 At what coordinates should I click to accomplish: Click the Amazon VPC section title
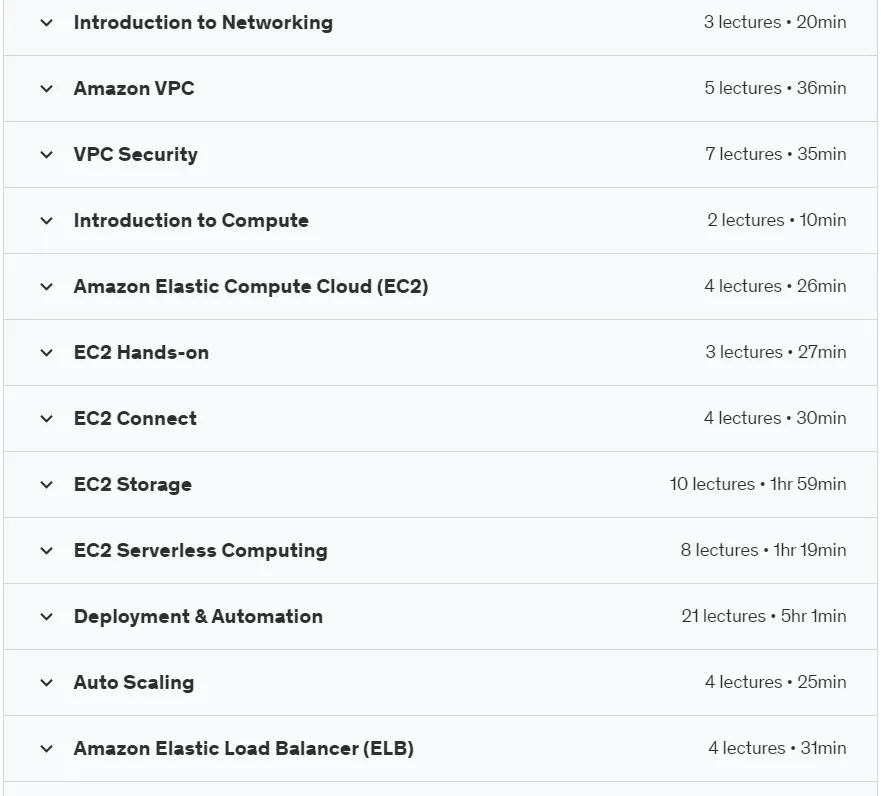tap(134, 89)
